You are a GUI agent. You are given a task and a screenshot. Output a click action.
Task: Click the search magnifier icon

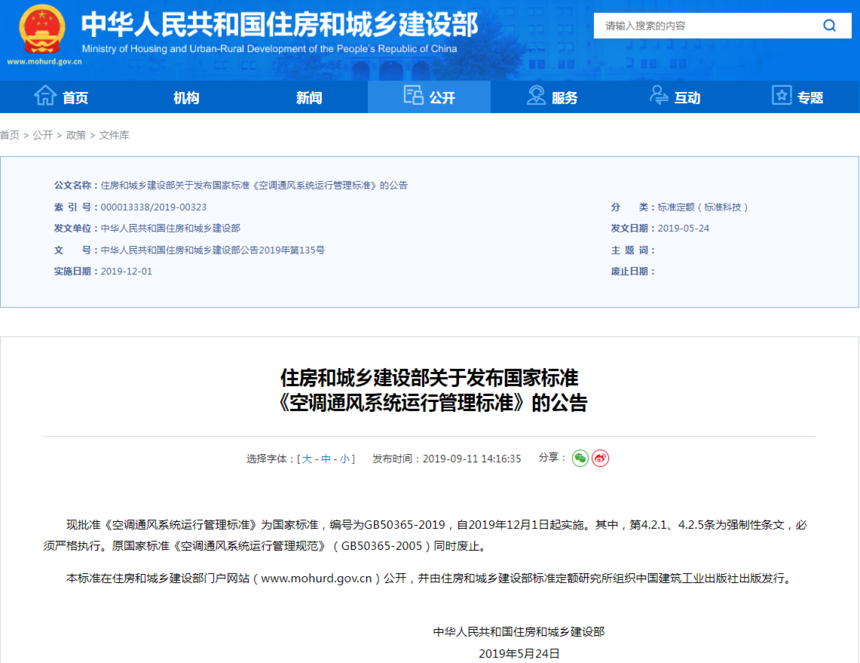pos(829,25)
